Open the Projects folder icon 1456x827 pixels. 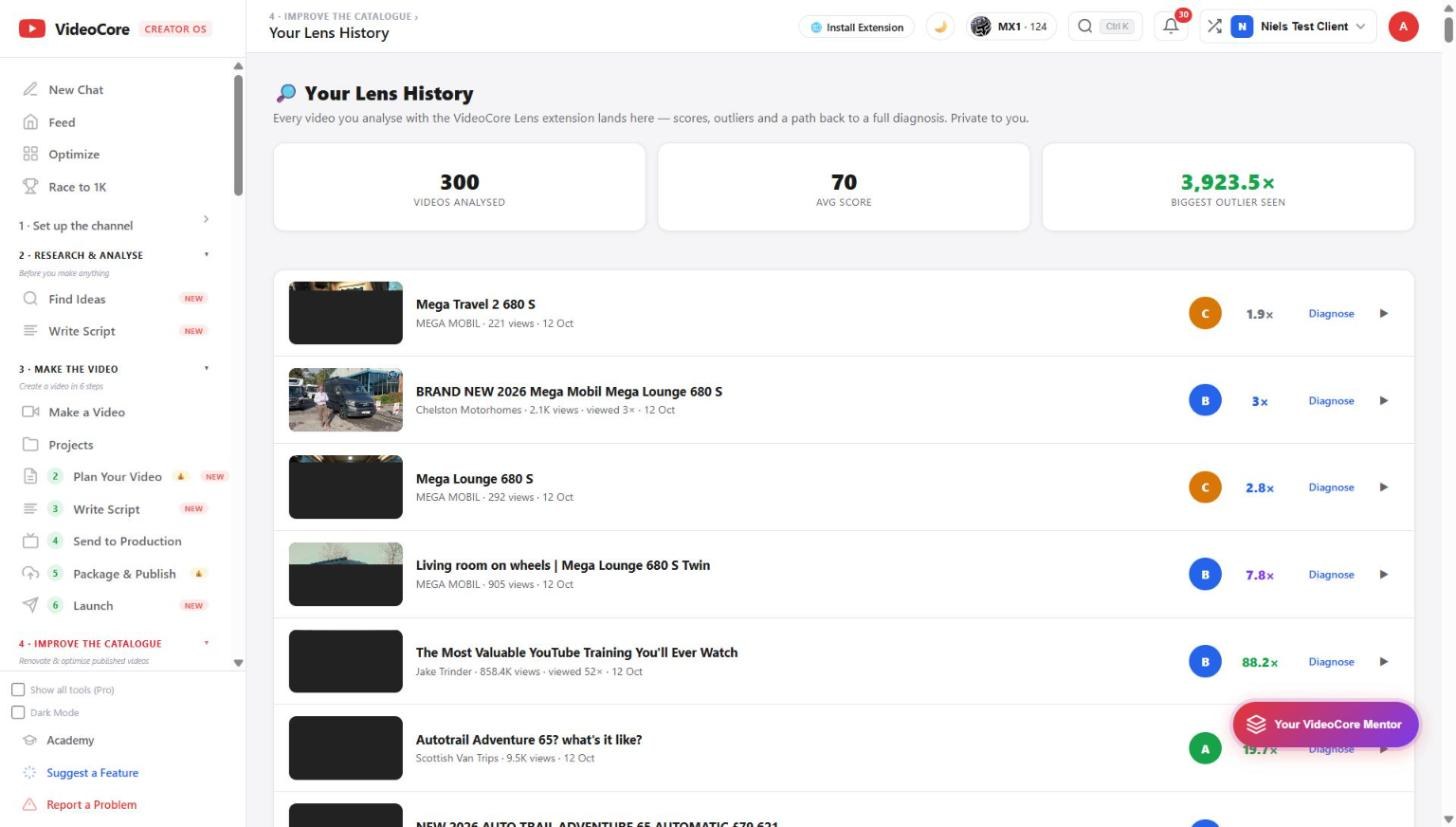(30, 445)
